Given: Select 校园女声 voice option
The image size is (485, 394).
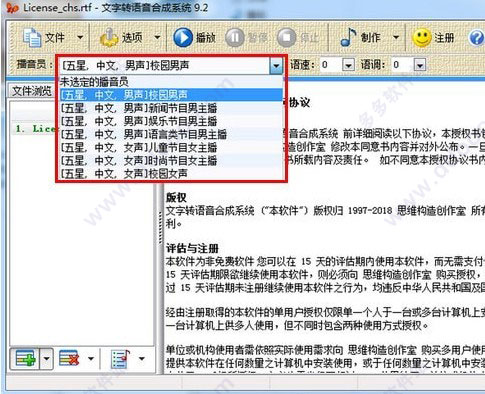Looking at the screenshot, I should [170, 173].
